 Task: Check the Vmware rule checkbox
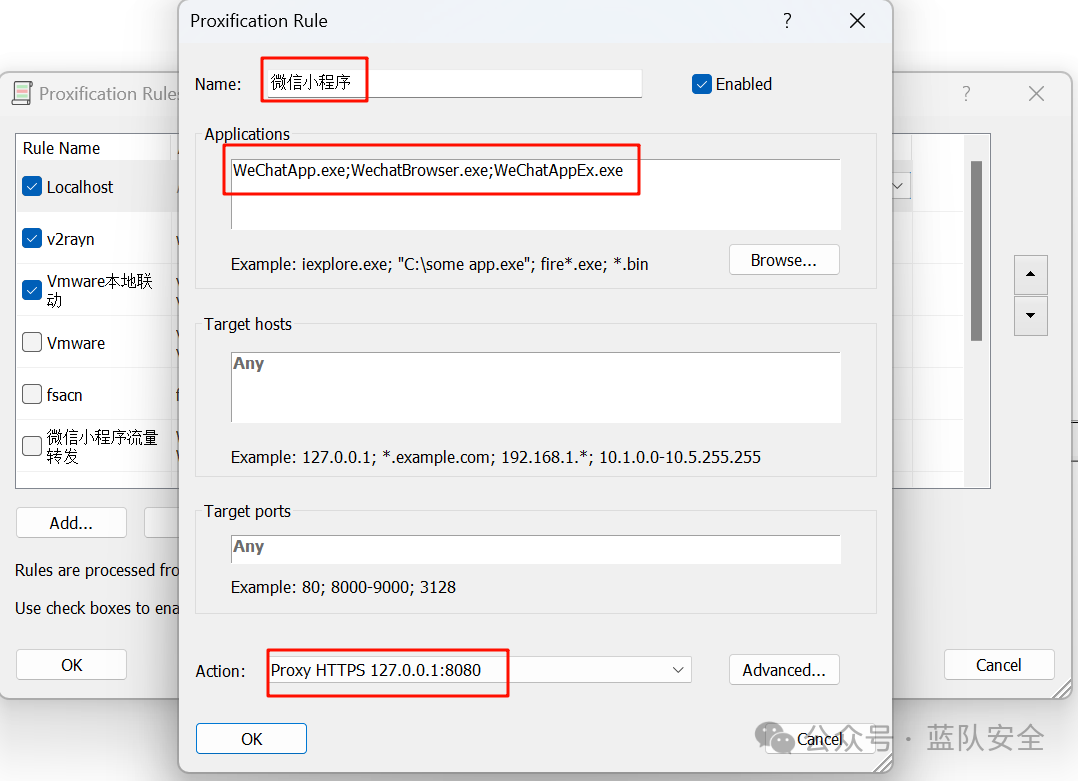32,342
